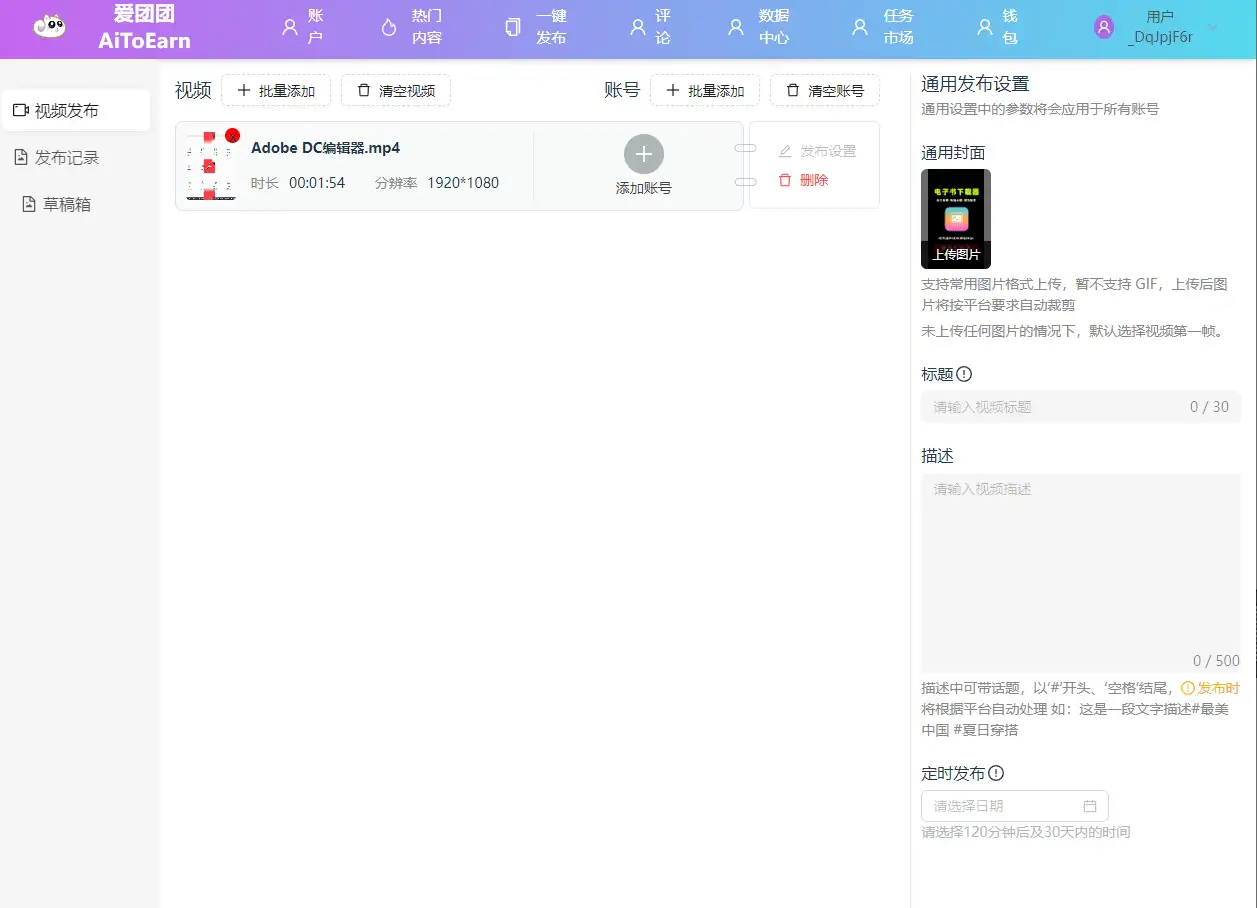Expand the user account dropdown arrow

(1213, 28)
